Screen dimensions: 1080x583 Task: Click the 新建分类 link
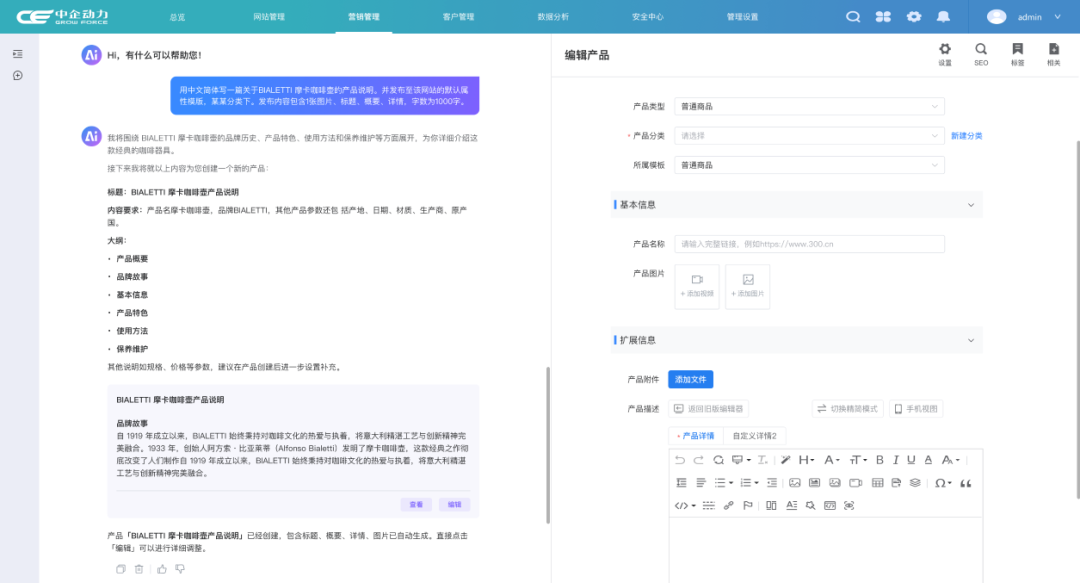966,136
